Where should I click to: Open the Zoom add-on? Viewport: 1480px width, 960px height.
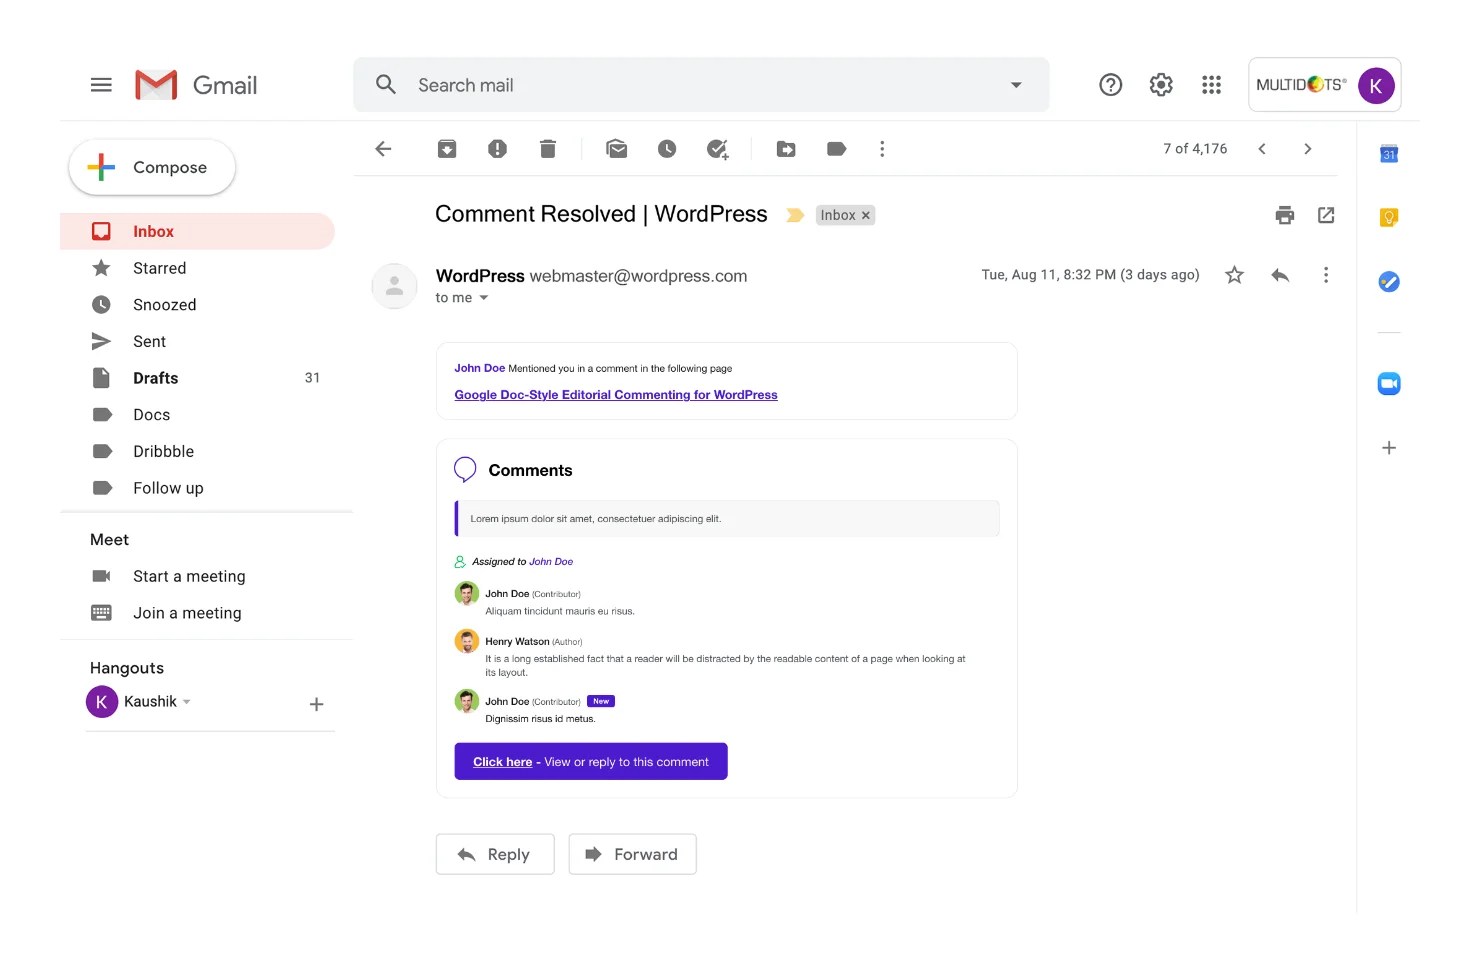click(x=1389, y=384)
